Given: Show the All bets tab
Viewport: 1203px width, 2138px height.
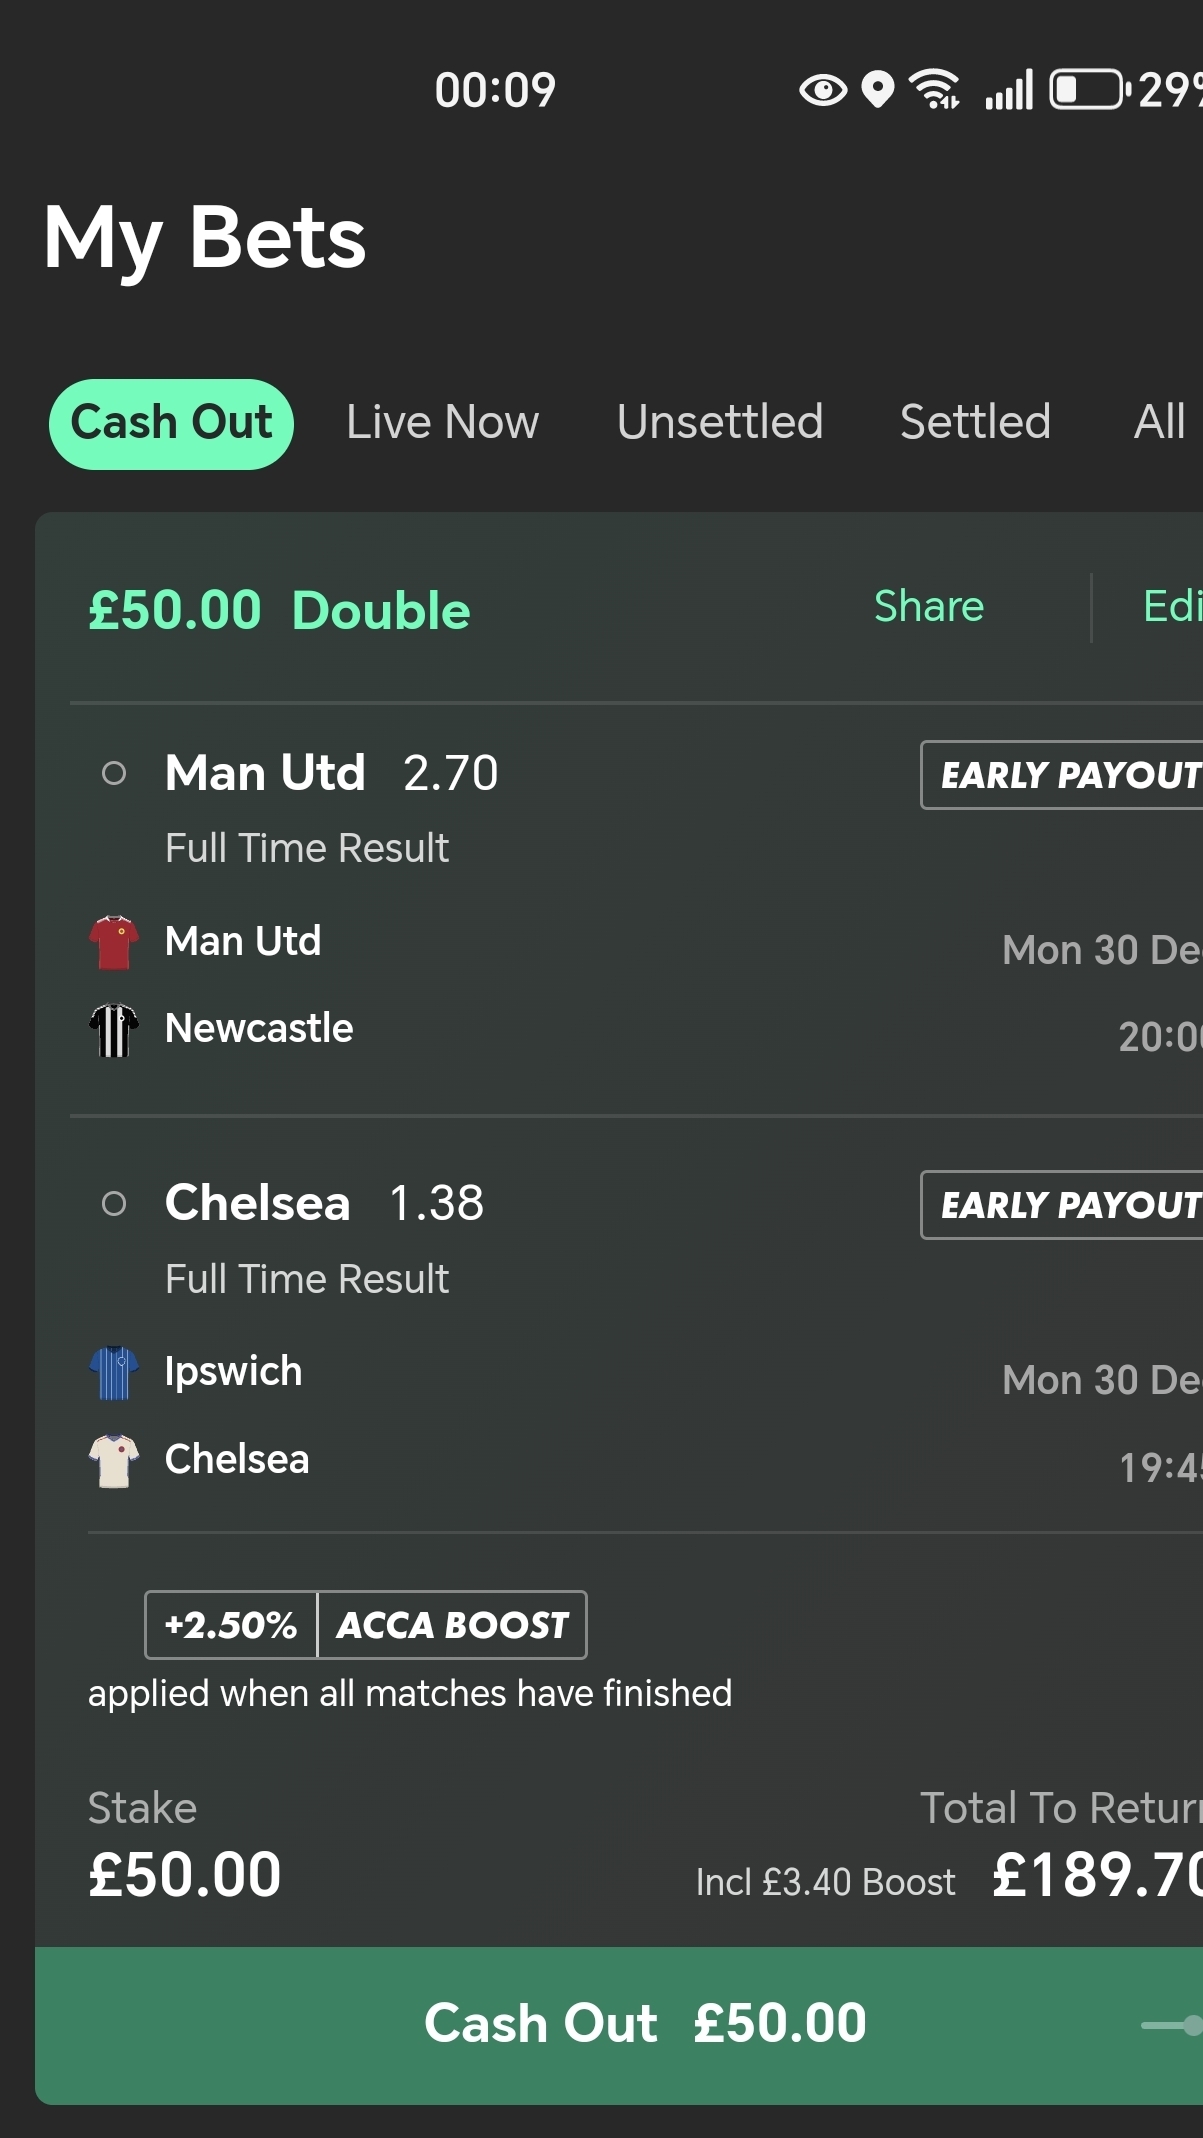Looking at the screenshot, I should pyautogui.click(x=1159, y=423).
